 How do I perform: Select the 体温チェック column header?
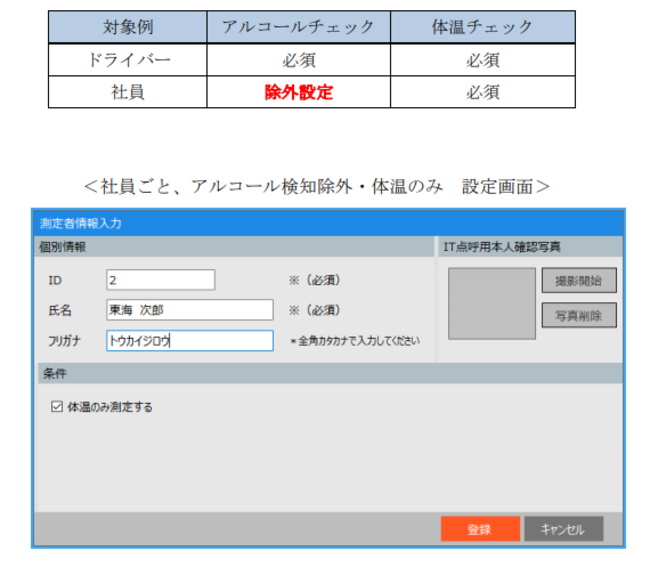click(x=482, y=27)
